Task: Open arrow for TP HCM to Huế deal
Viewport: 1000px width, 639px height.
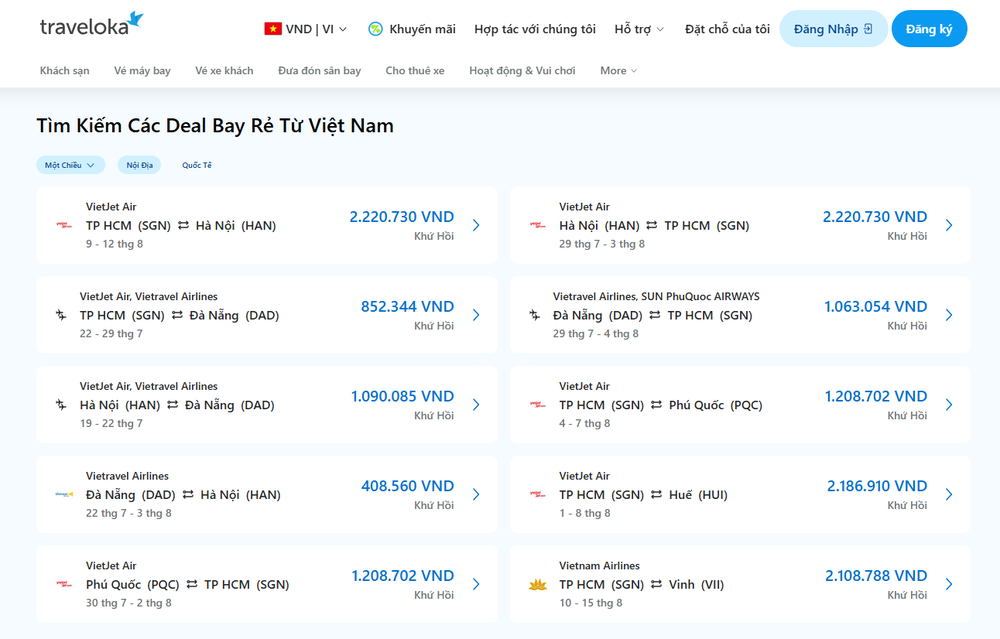Action: 949,494
